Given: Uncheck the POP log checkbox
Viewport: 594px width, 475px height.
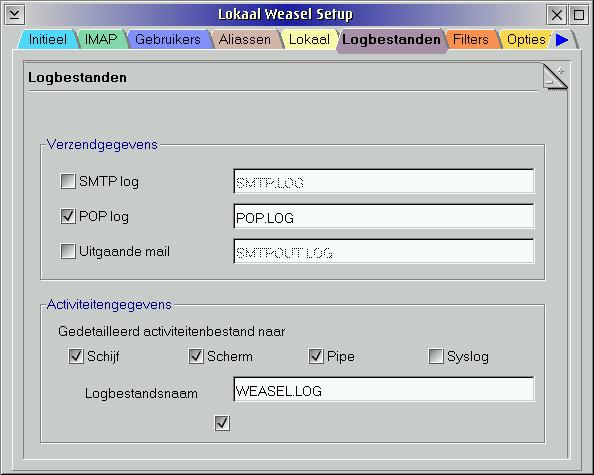Looking at the screenshot, I should tap(68, 216).
